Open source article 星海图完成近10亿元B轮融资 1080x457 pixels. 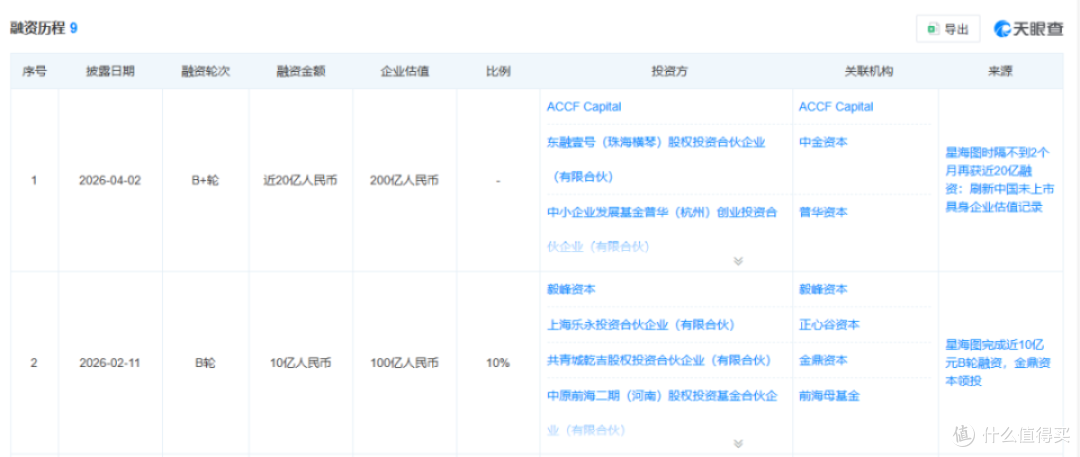click(997, 363)
